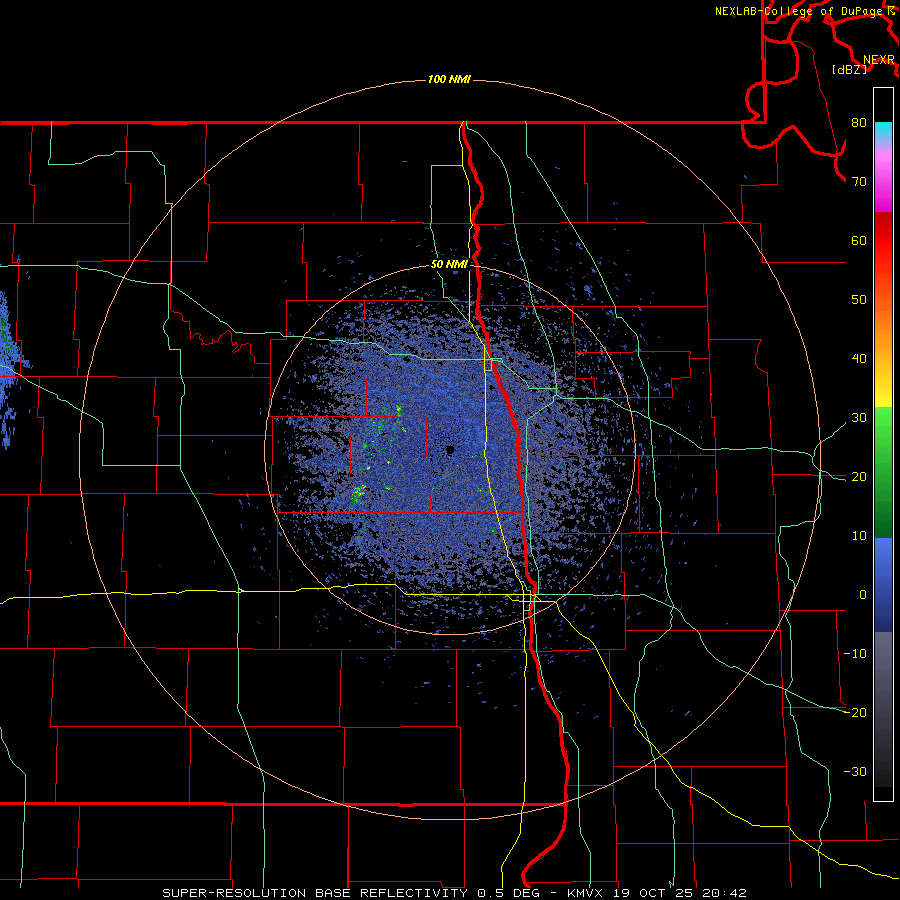Click the "100 NMI" range ring label
Screen dimensions: 900x900
click(449, 79)
